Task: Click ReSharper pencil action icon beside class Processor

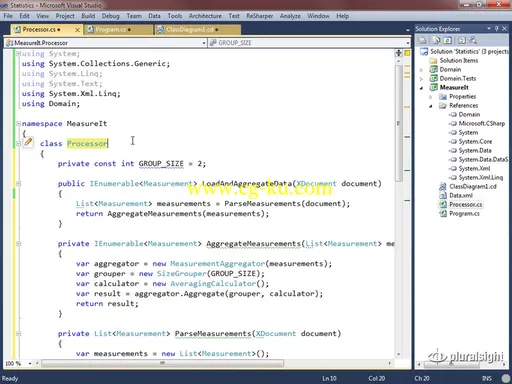Action: pyautogui.click(x=28, y=142)
